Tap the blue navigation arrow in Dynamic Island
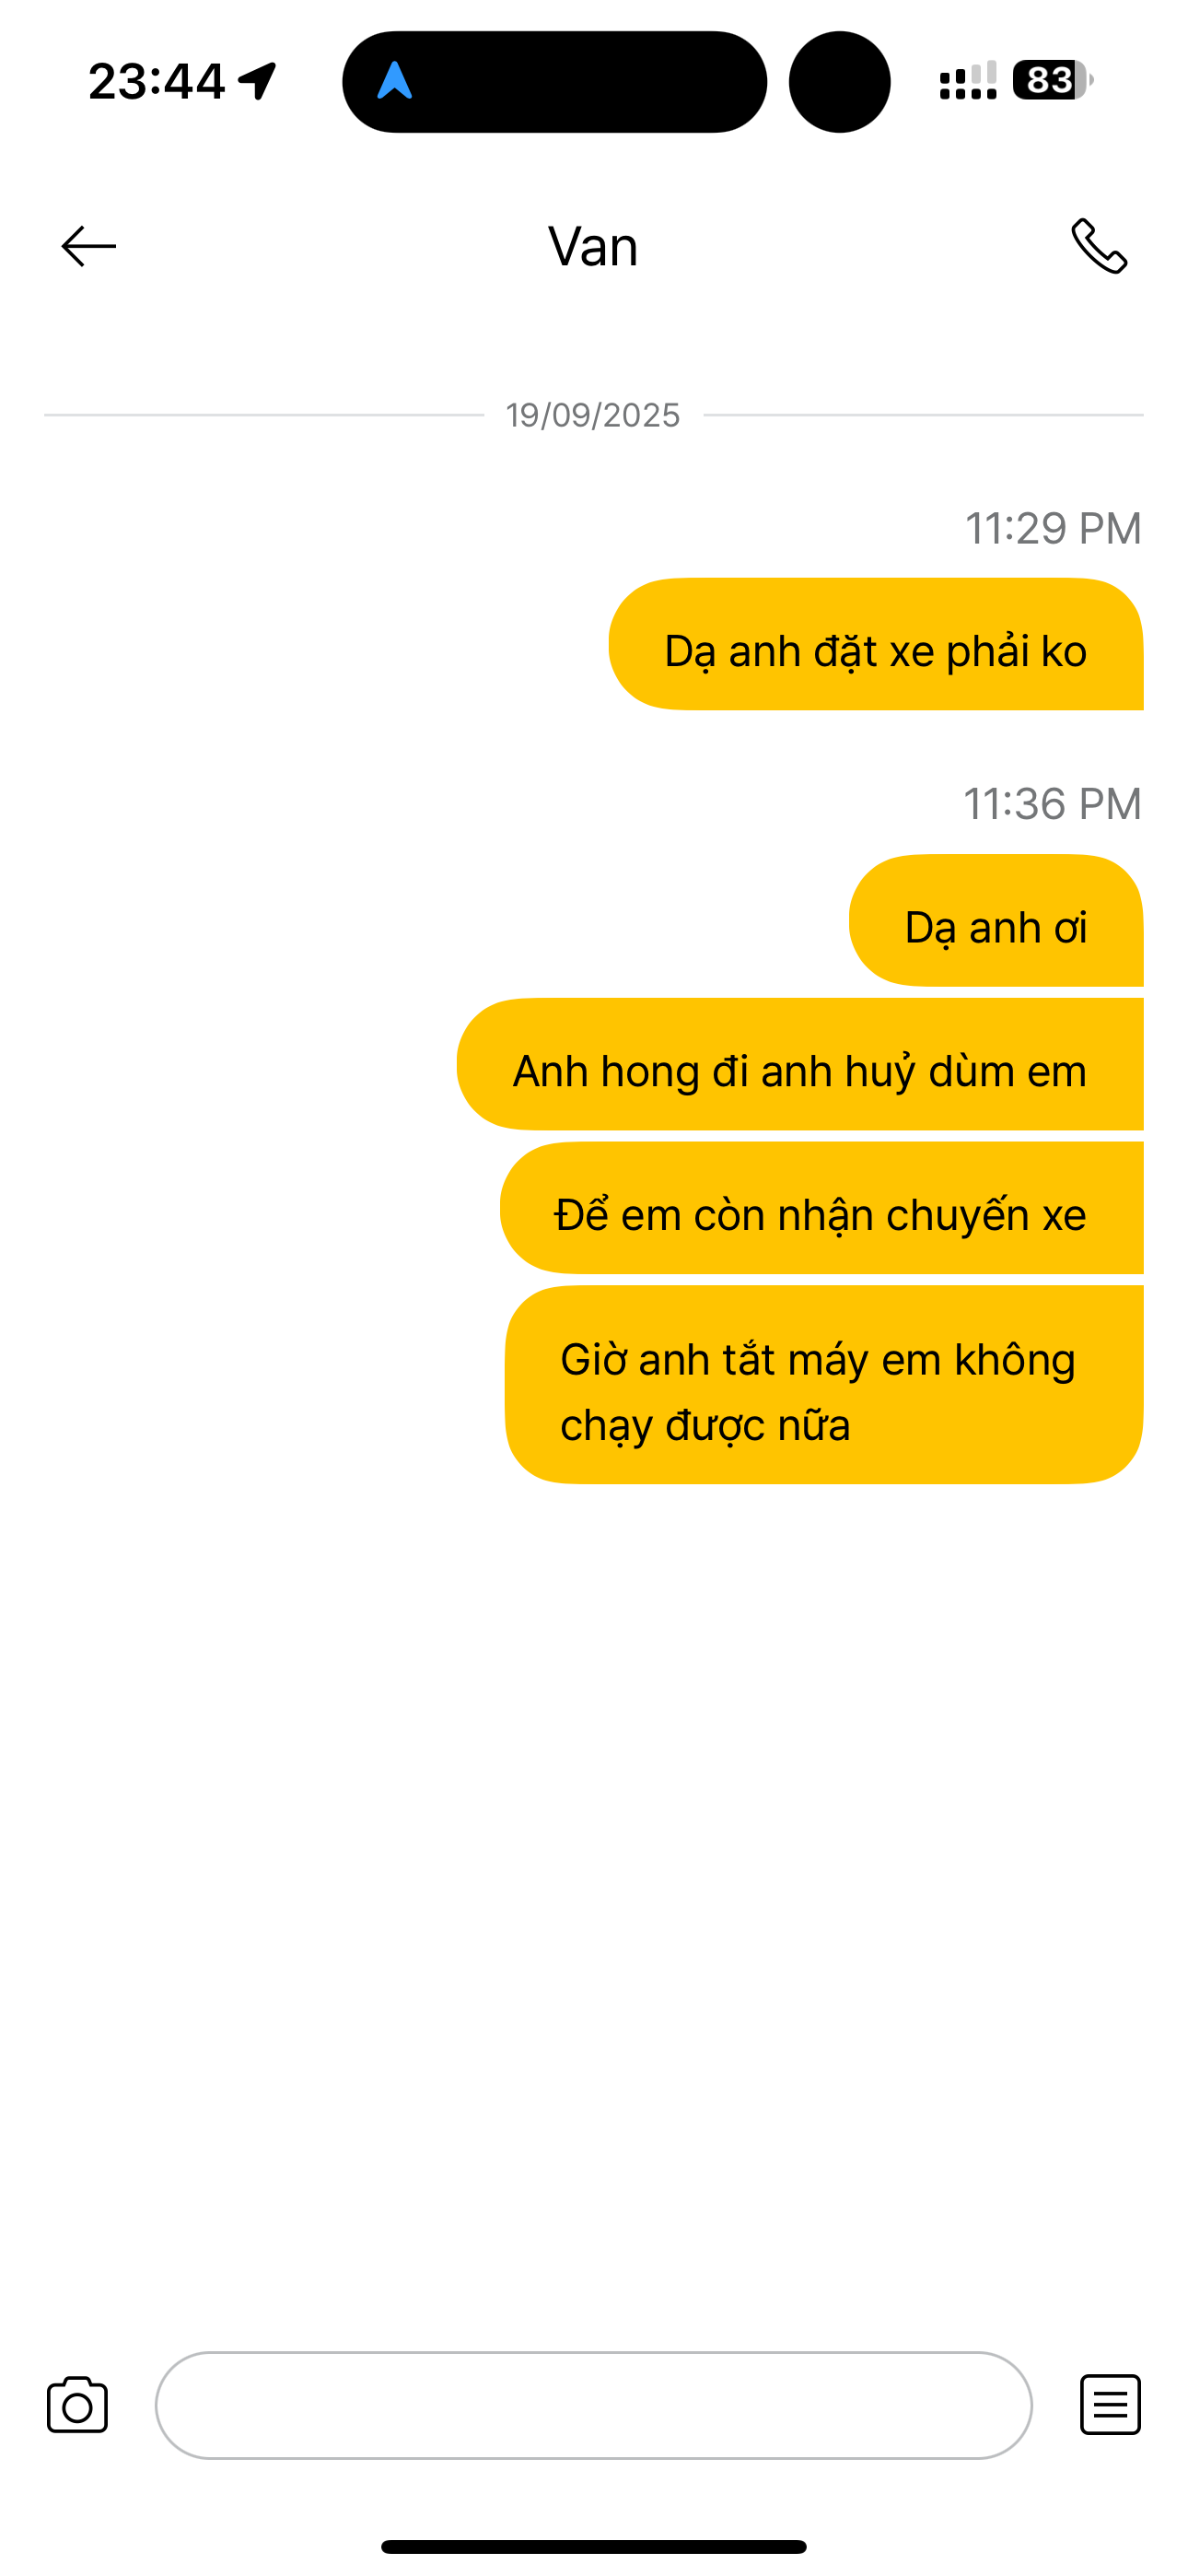This screenshot has width=1188, height=2576. coord(394,81)
